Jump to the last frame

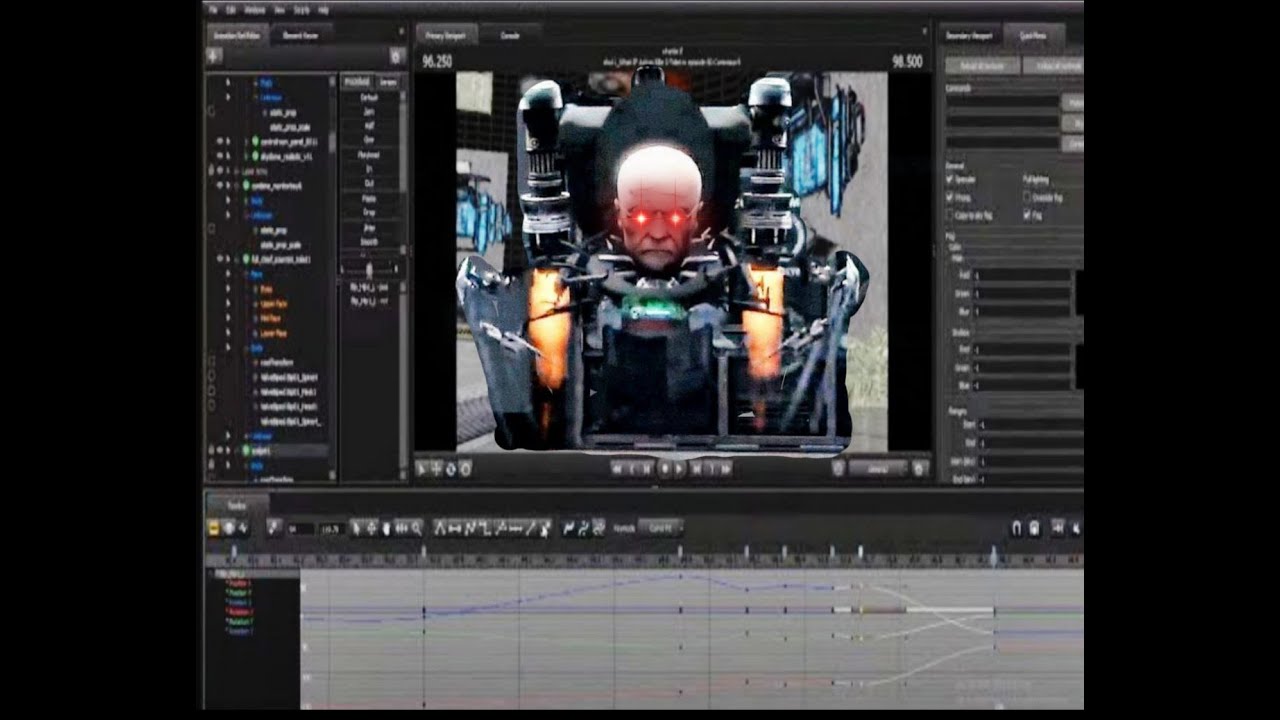726,468
